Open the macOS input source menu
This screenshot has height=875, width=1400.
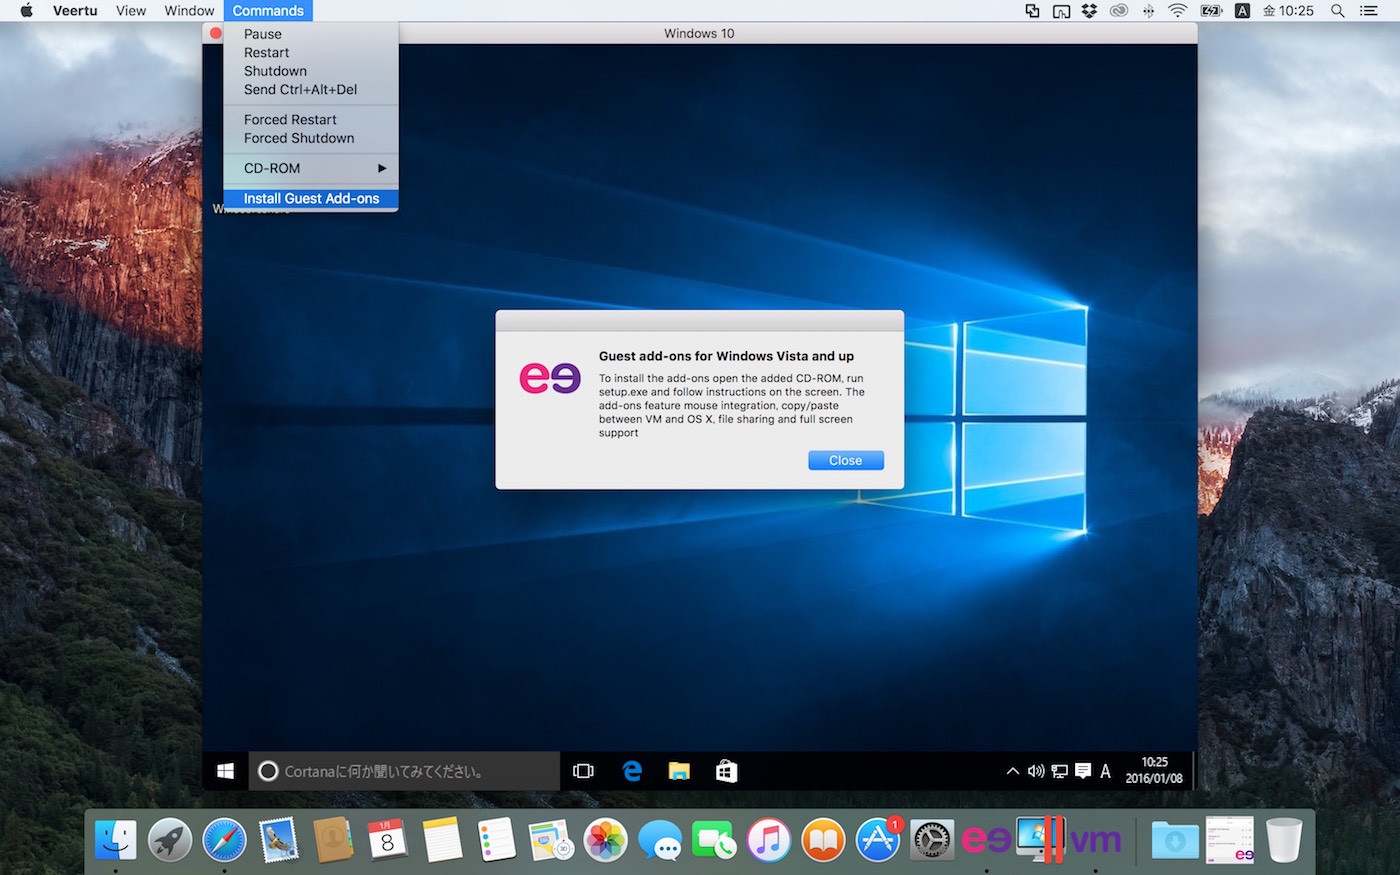pos(1242,11)
